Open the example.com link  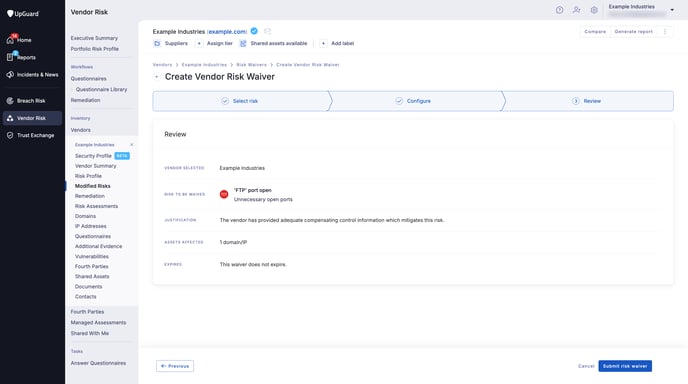click(x=227, y=32)
